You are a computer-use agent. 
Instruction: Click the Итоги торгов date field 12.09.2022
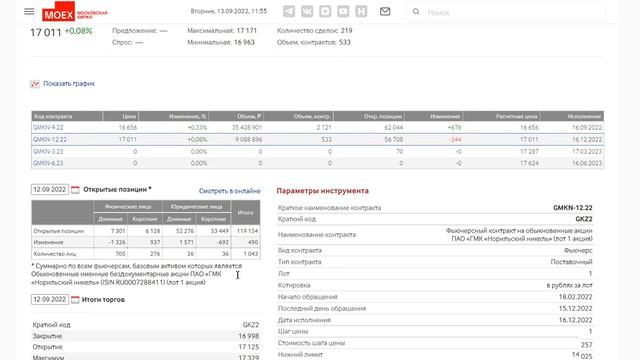coord(50,299)
